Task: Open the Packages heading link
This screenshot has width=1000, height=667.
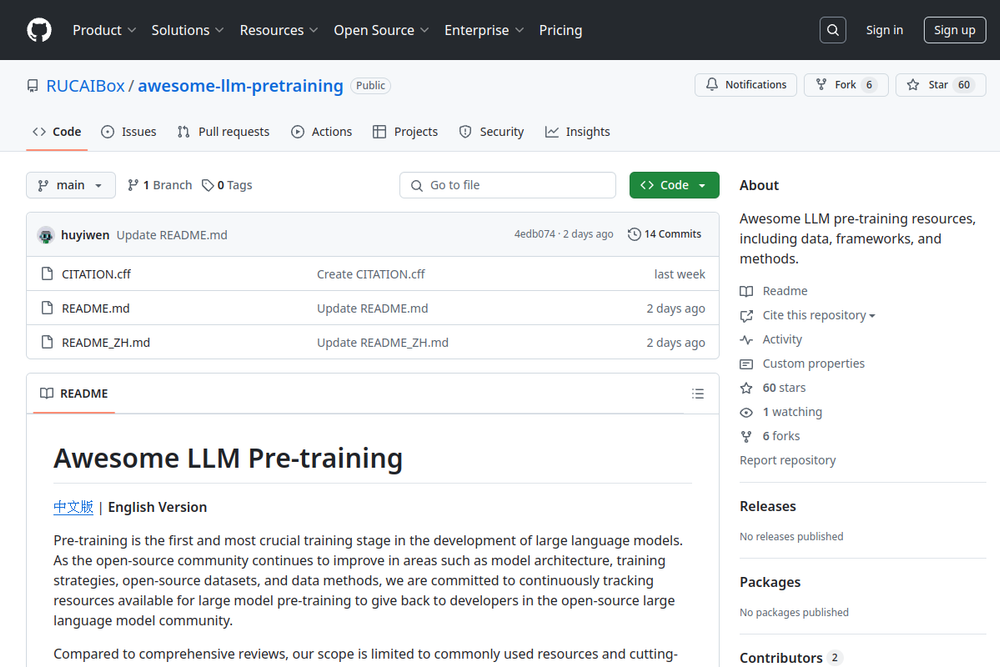Action: tap(770, 582)
